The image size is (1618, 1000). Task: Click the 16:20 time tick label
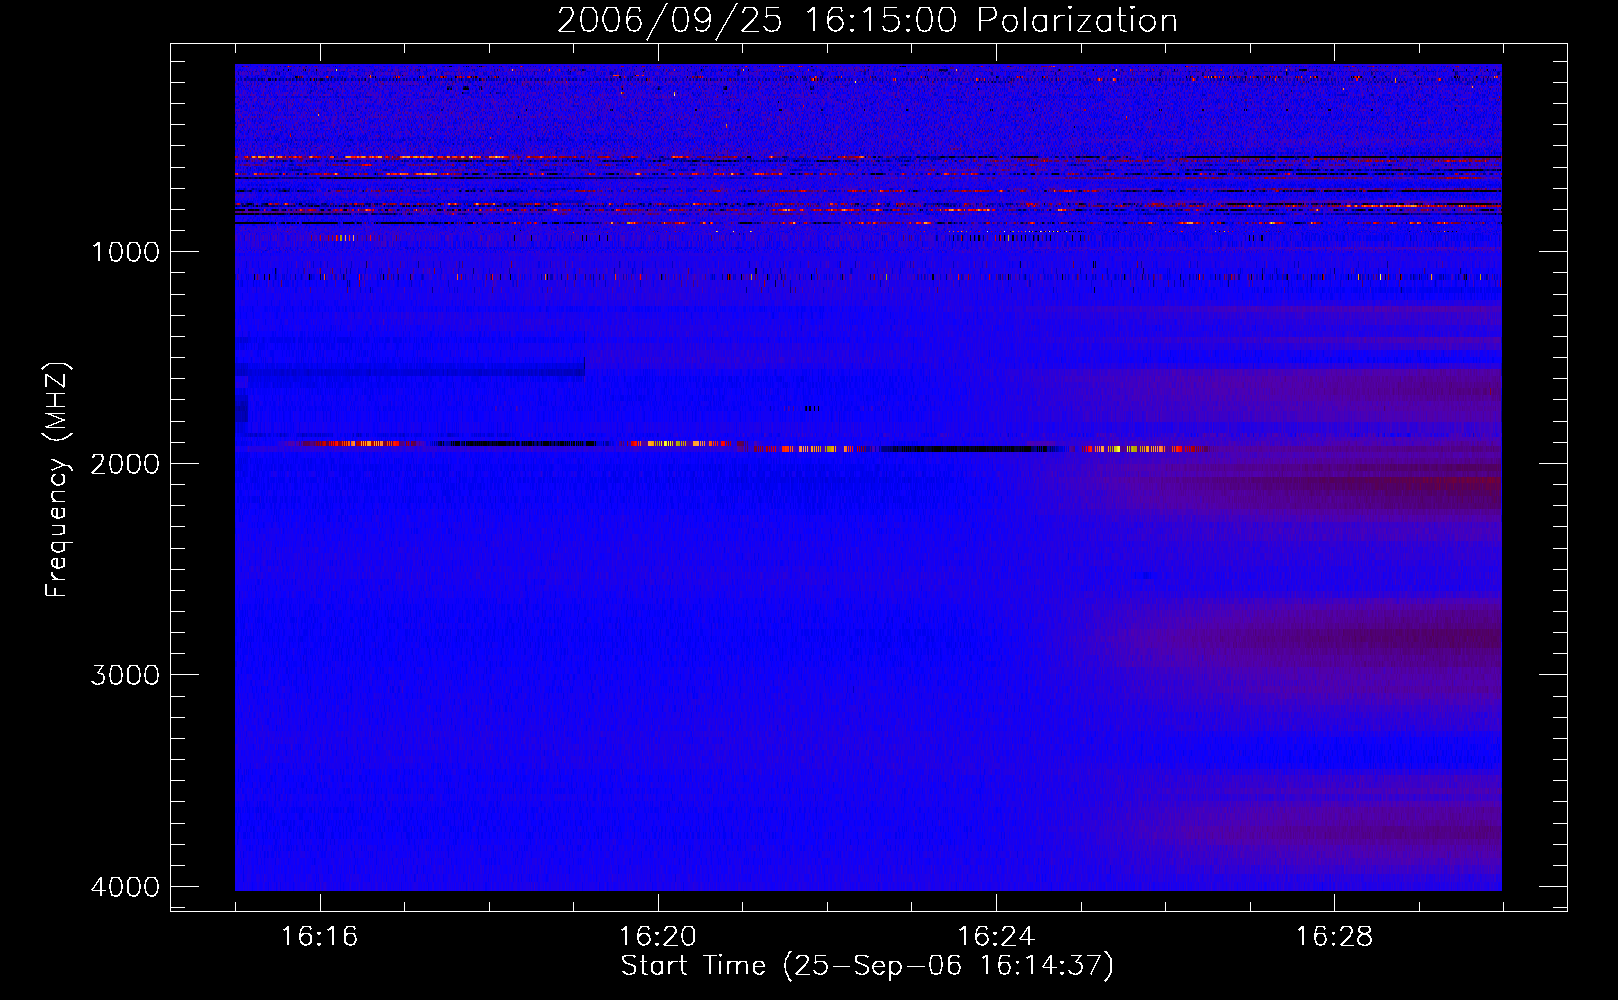pyautogui.click(x=657, y=936)
